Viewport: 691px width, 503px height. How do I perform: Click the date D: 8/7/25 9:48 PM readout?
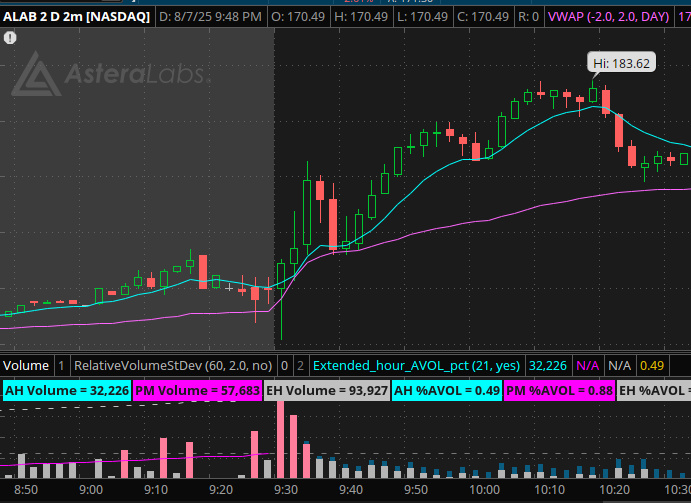coord(210,17)
